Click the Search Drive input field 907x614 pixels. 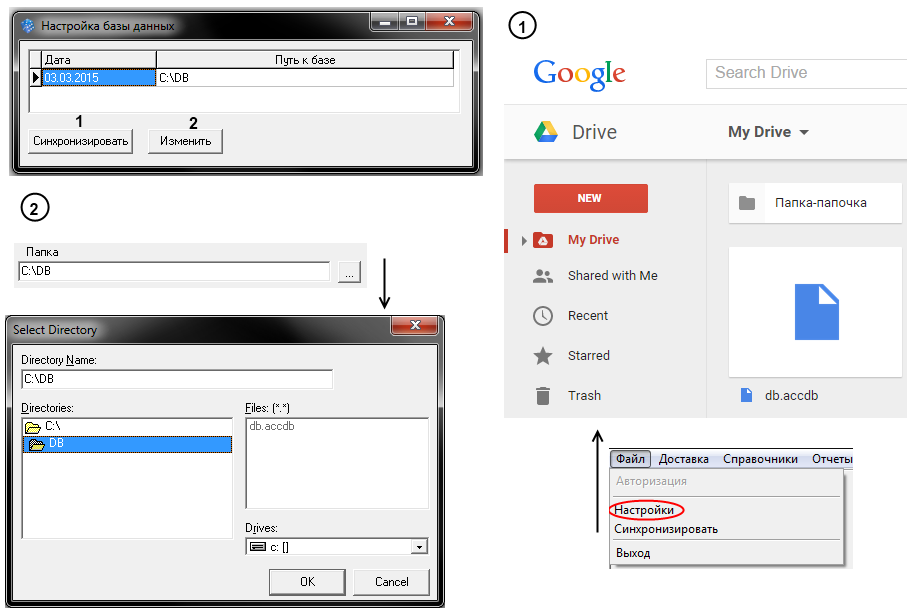pyautogui.click(x=806, y=73)
